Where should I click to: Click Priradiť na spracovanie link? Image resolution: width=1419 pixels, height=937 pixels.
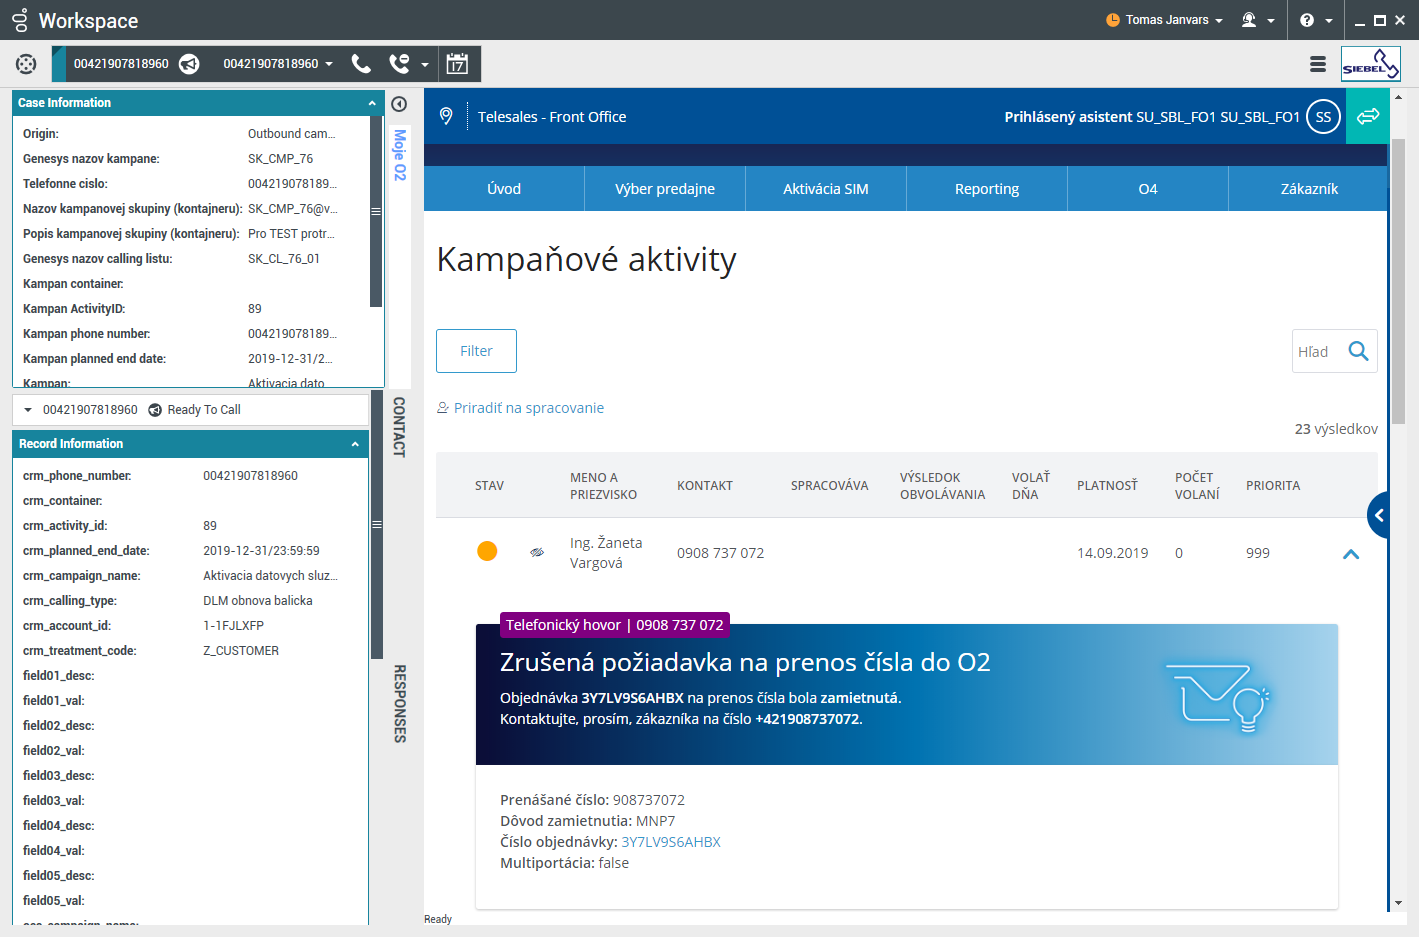point(520,408)
